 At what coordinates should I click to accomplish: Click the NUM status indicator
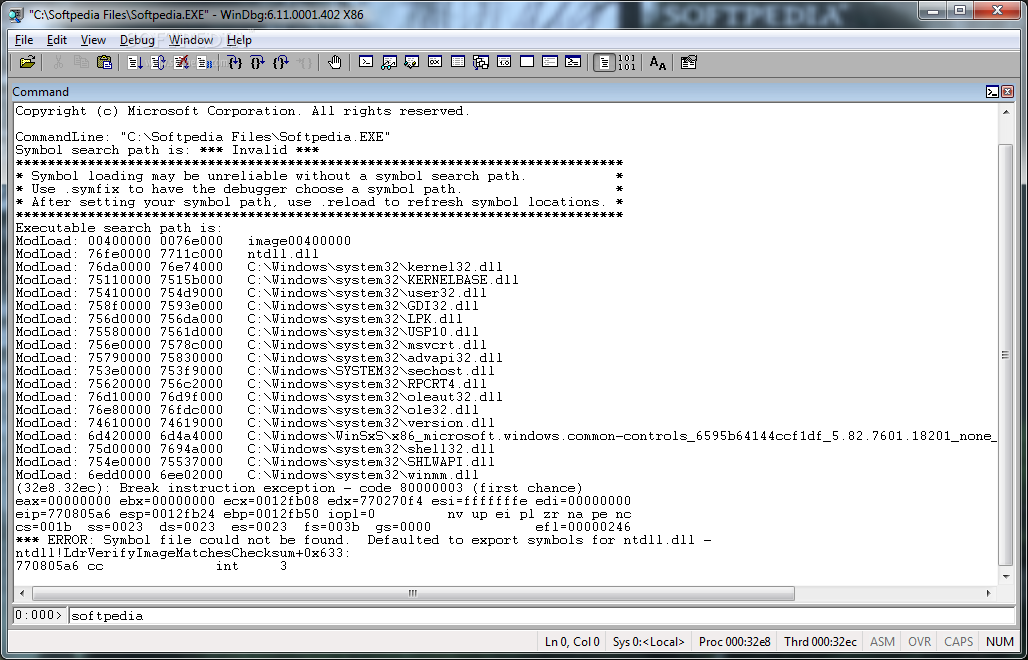pyautogui.click(x=999, y=642)
